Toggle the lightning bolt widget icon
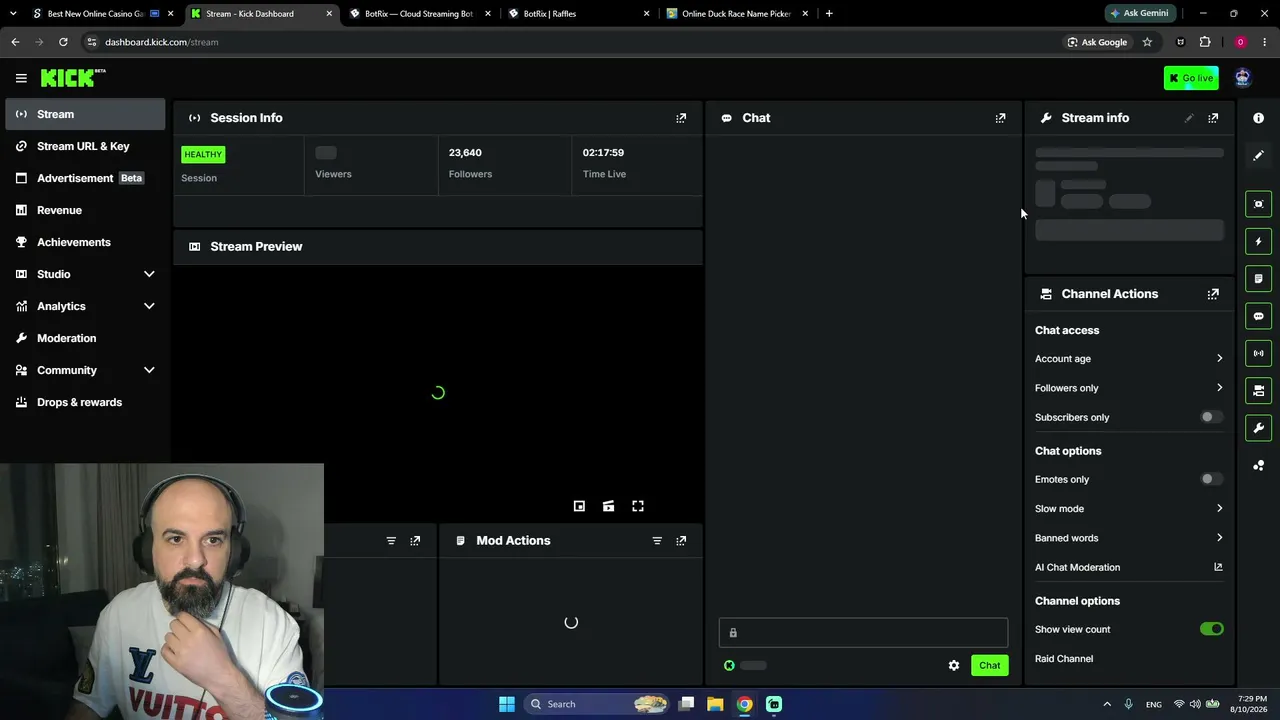This screenshot has width=1280, height=720. pyautogui.click(x=1258, y=241)
